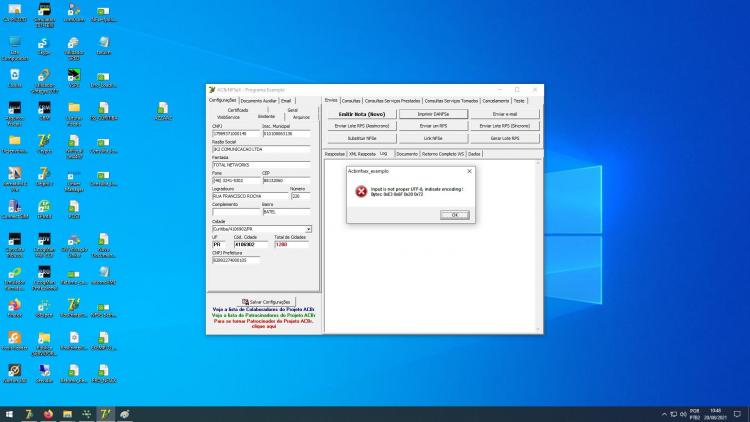Screen dimensions: 750x422
Task: Switch to the Consultas tab
Action: coord(351,101)
